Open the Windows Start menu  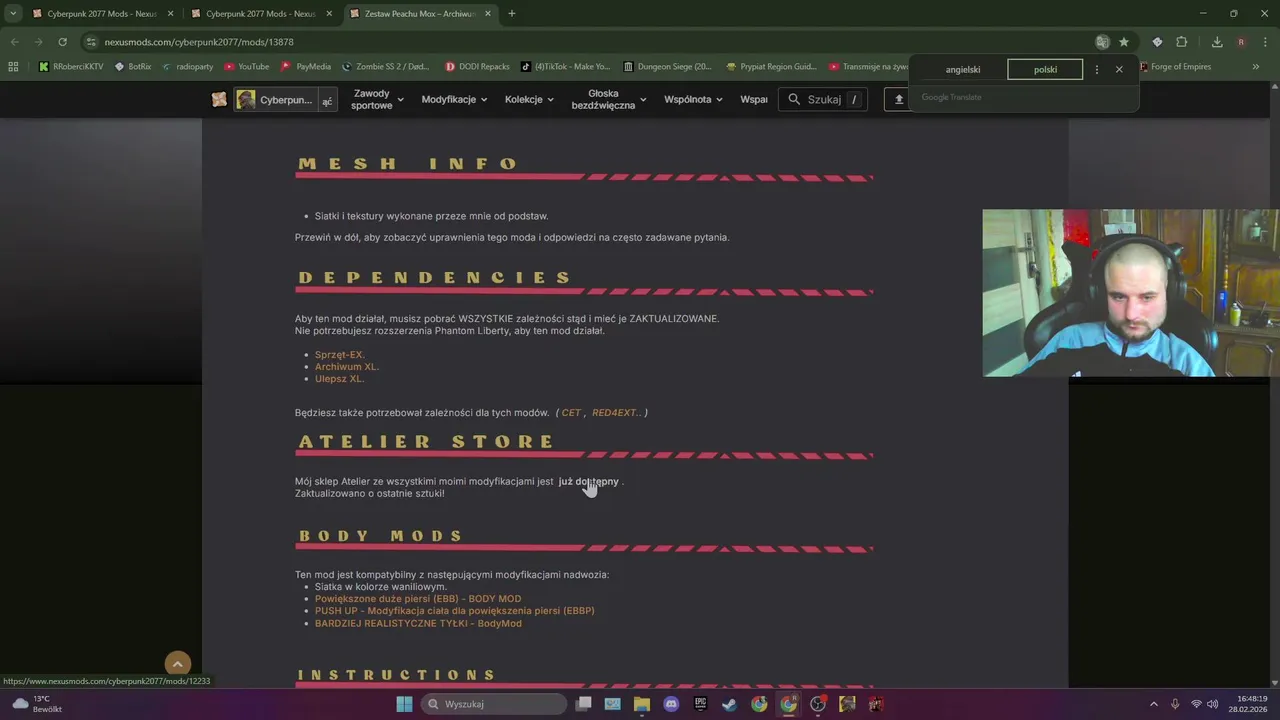pos(404,704)
